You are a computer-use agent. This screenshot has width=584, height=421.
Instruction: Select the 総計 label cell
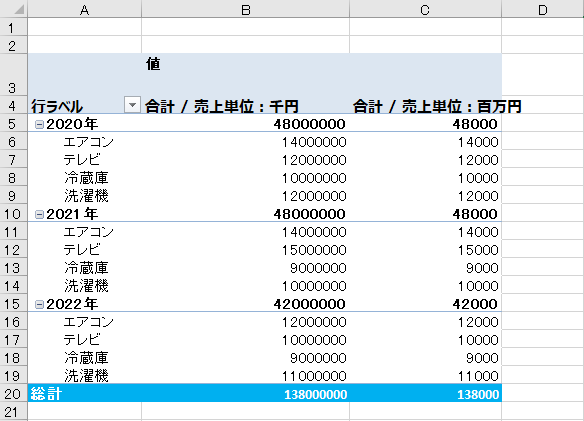(85, 393)
